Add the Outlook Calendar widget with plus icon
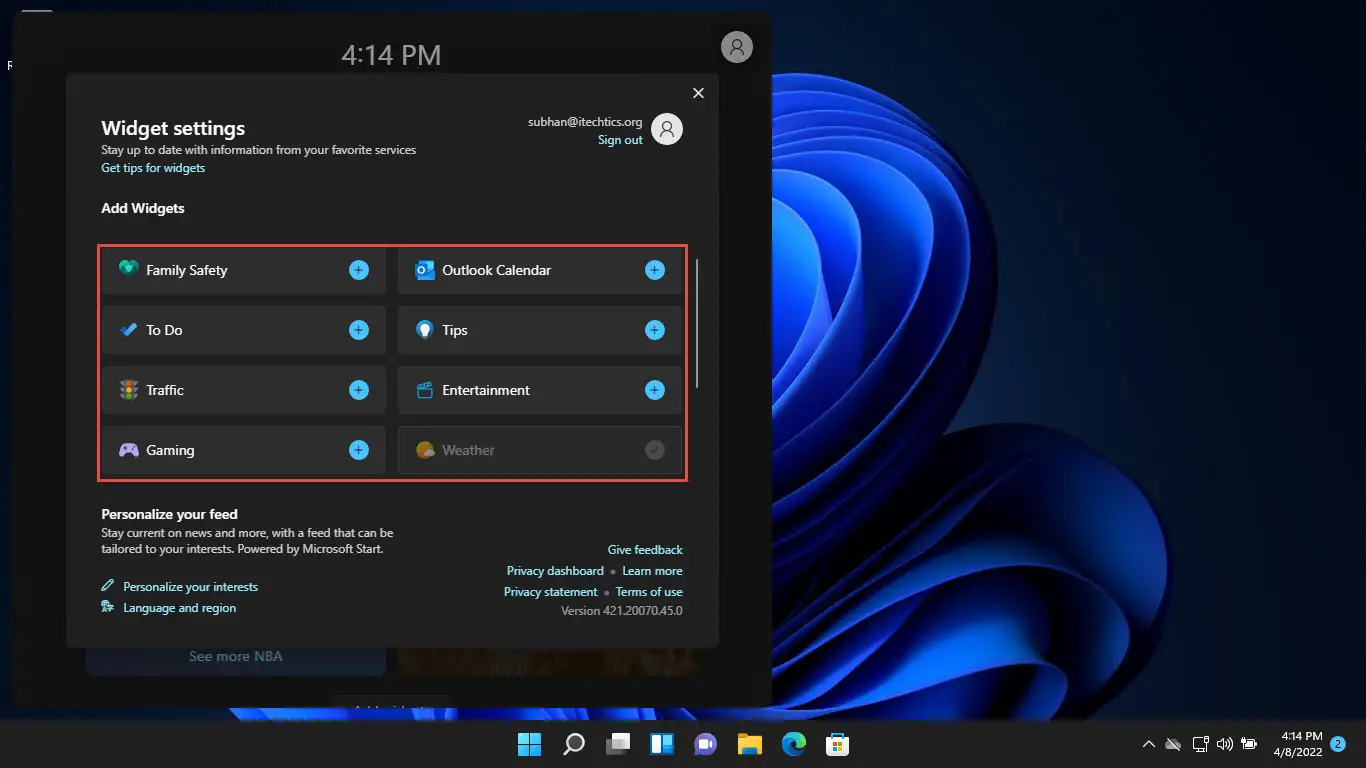Image resolution: width=1366 pixels, height=768 pixels. [655, 270]
